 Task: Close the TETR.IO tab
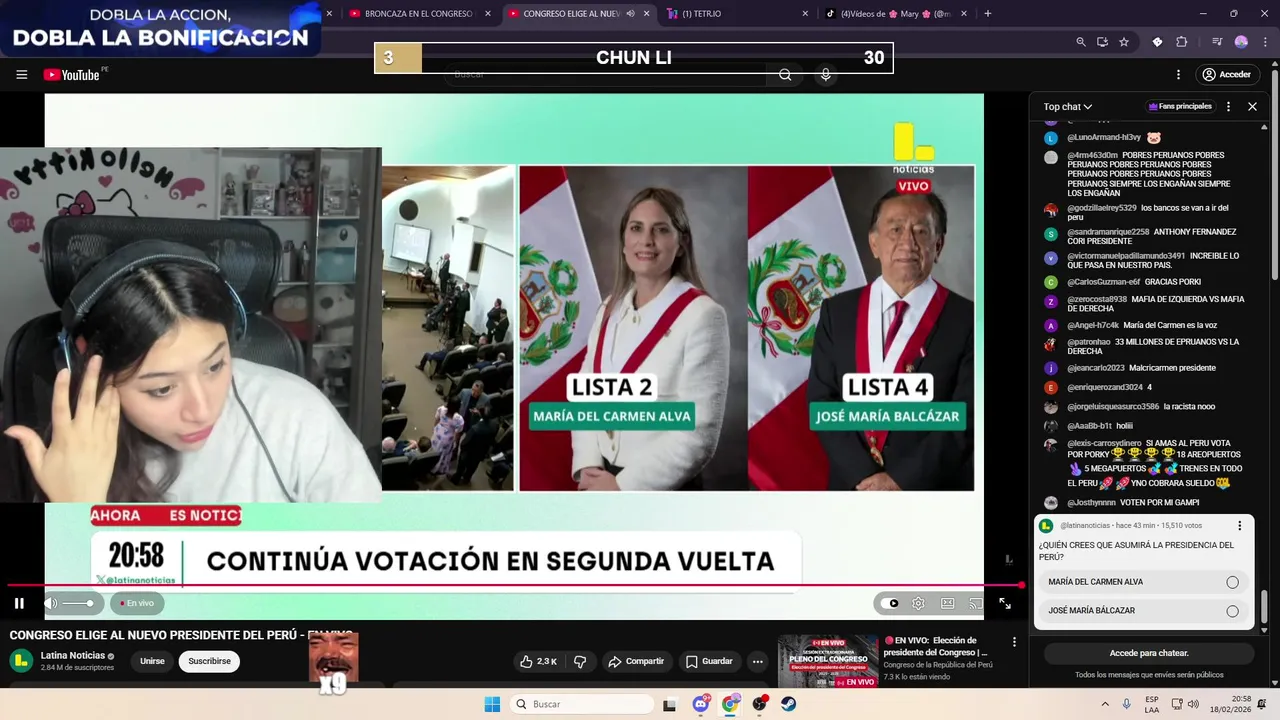tap(805, 14)
